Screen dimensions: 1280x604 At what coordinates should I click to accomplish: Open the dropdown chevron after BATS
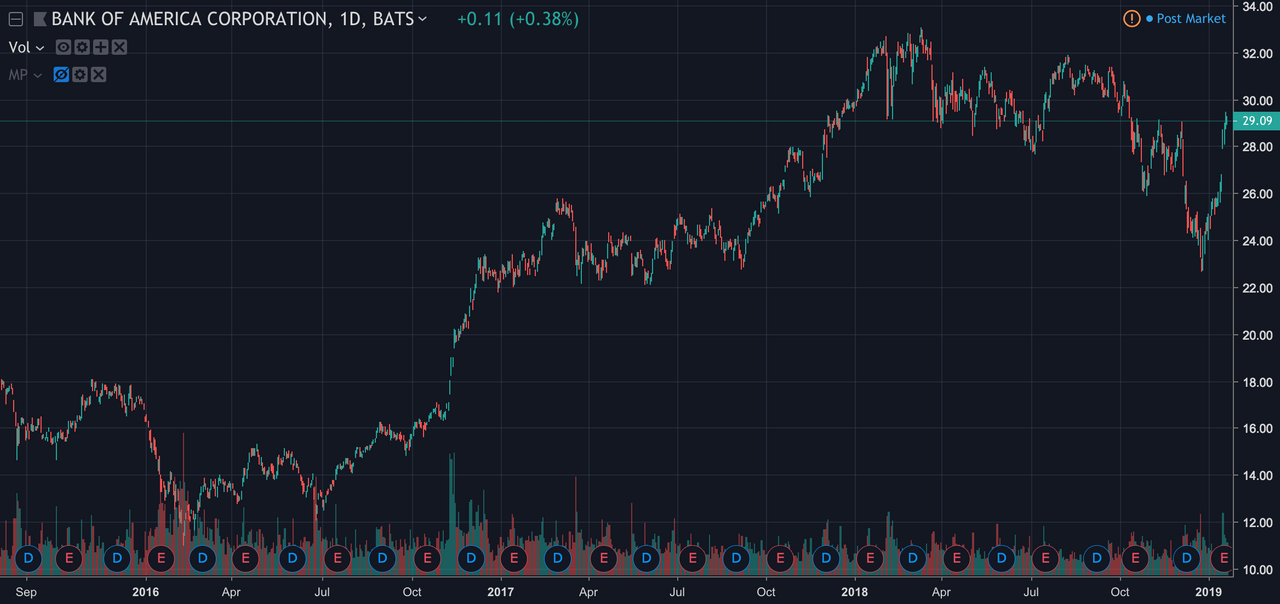(x=422, y=19)
